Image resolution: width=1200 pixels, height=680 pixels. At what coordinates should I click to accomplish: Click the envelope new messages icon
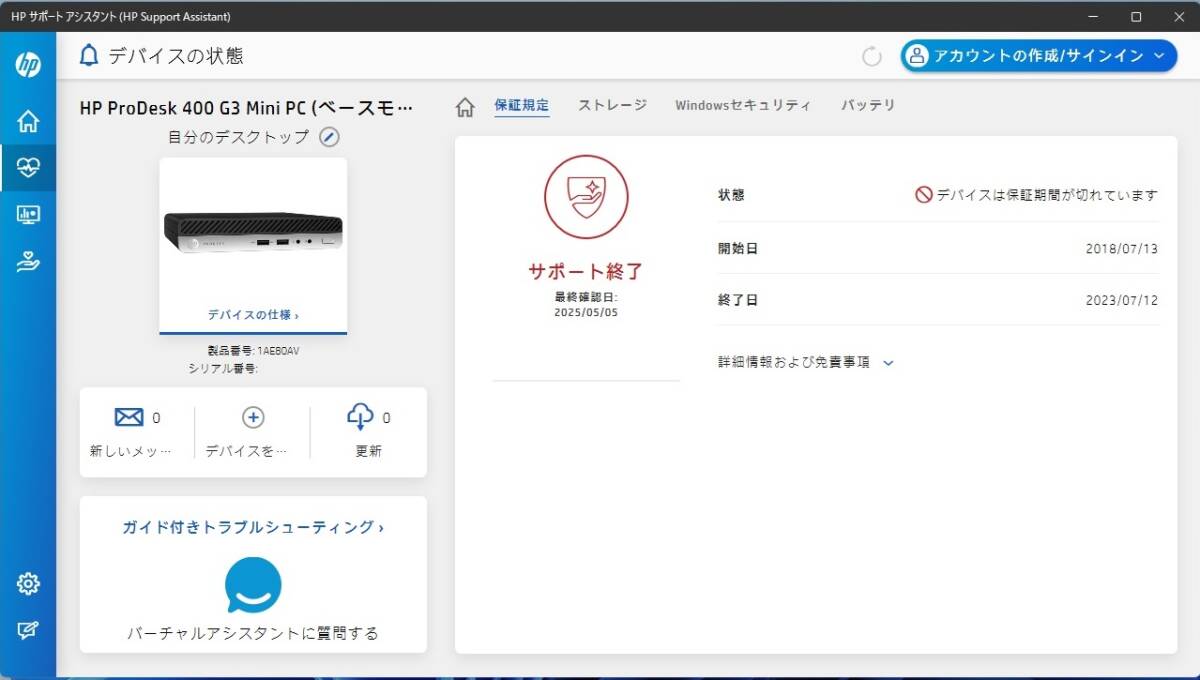[x=129, y=417]
